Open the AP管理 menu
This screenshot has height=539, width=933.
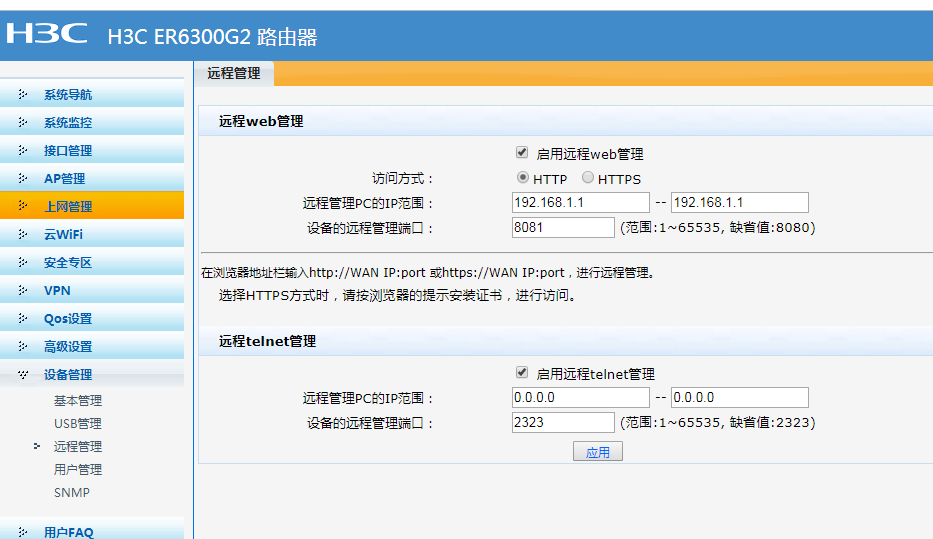point(64,178)
